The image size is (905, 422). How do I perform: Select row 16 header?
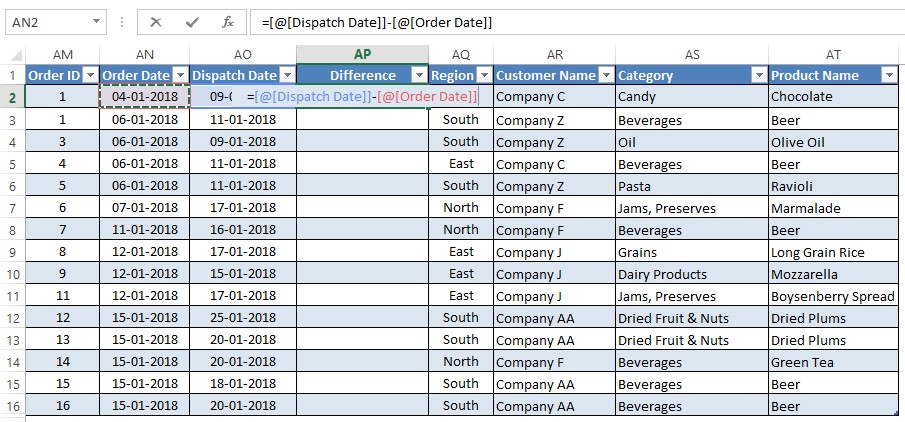(x=13, y=406)
